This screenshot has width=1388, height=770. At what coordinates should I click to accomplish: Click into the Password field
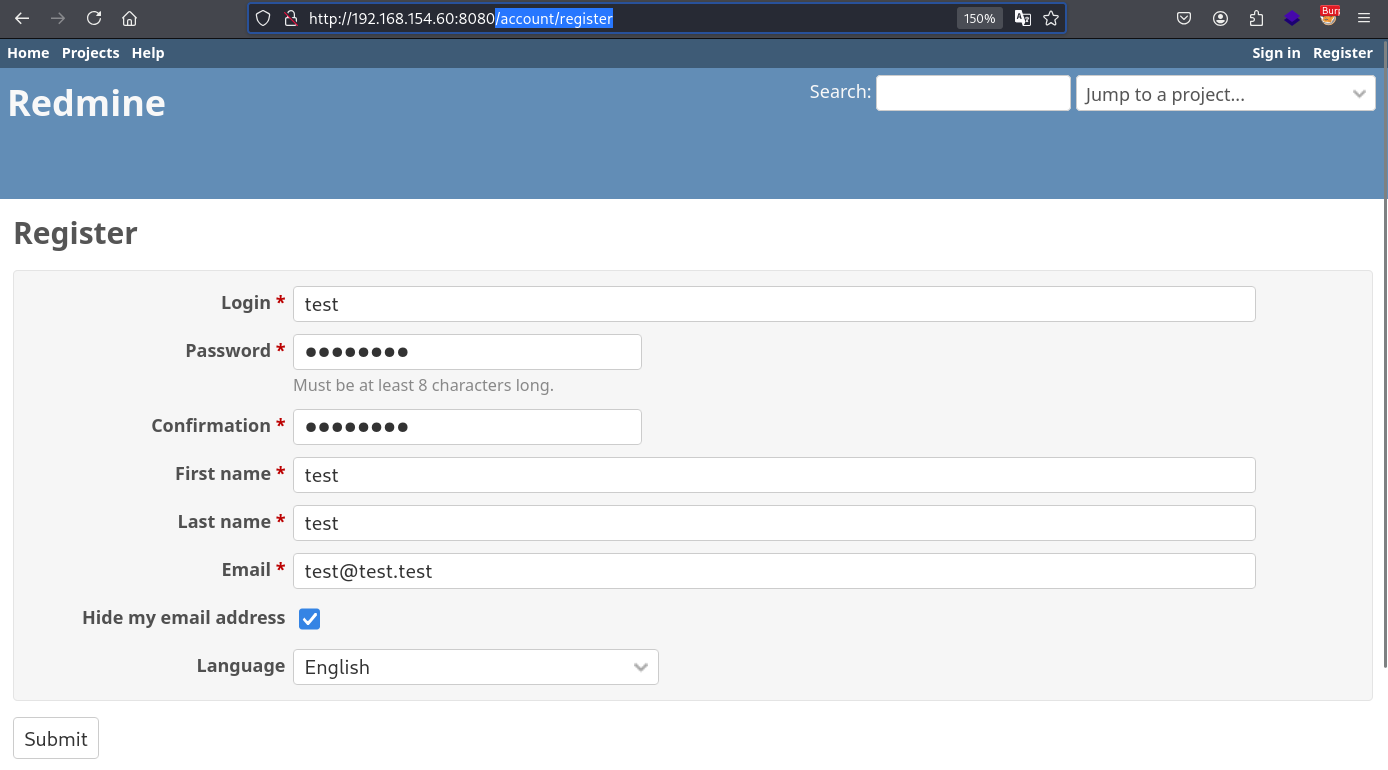coord(467,352)
